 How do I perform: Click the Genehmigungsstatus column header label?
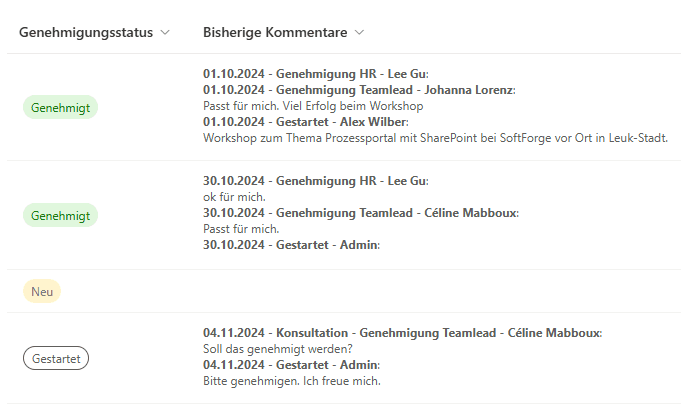click(x=86, y=32)
